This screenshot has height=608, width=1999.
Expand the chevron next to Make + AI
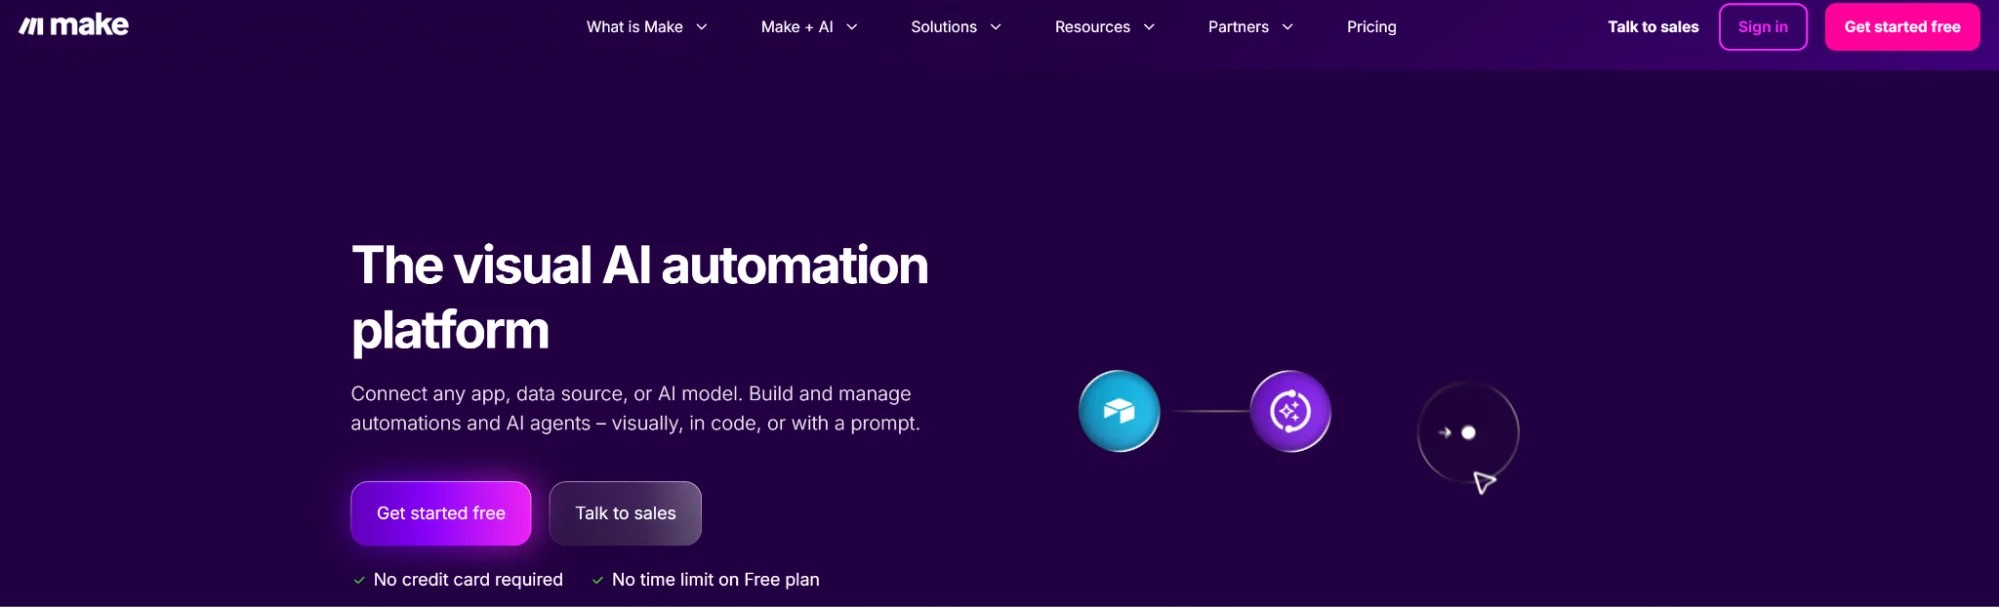click(852, 27)
